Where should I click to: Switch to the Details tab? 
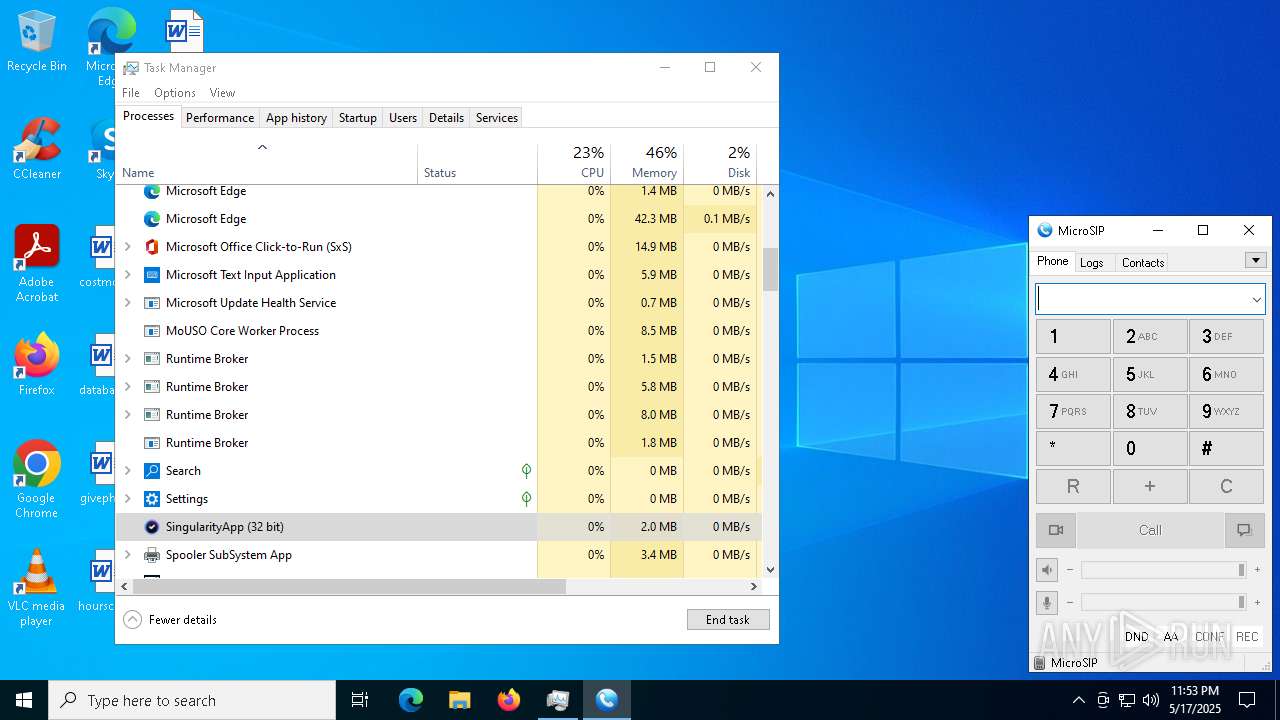click(446, 118)
